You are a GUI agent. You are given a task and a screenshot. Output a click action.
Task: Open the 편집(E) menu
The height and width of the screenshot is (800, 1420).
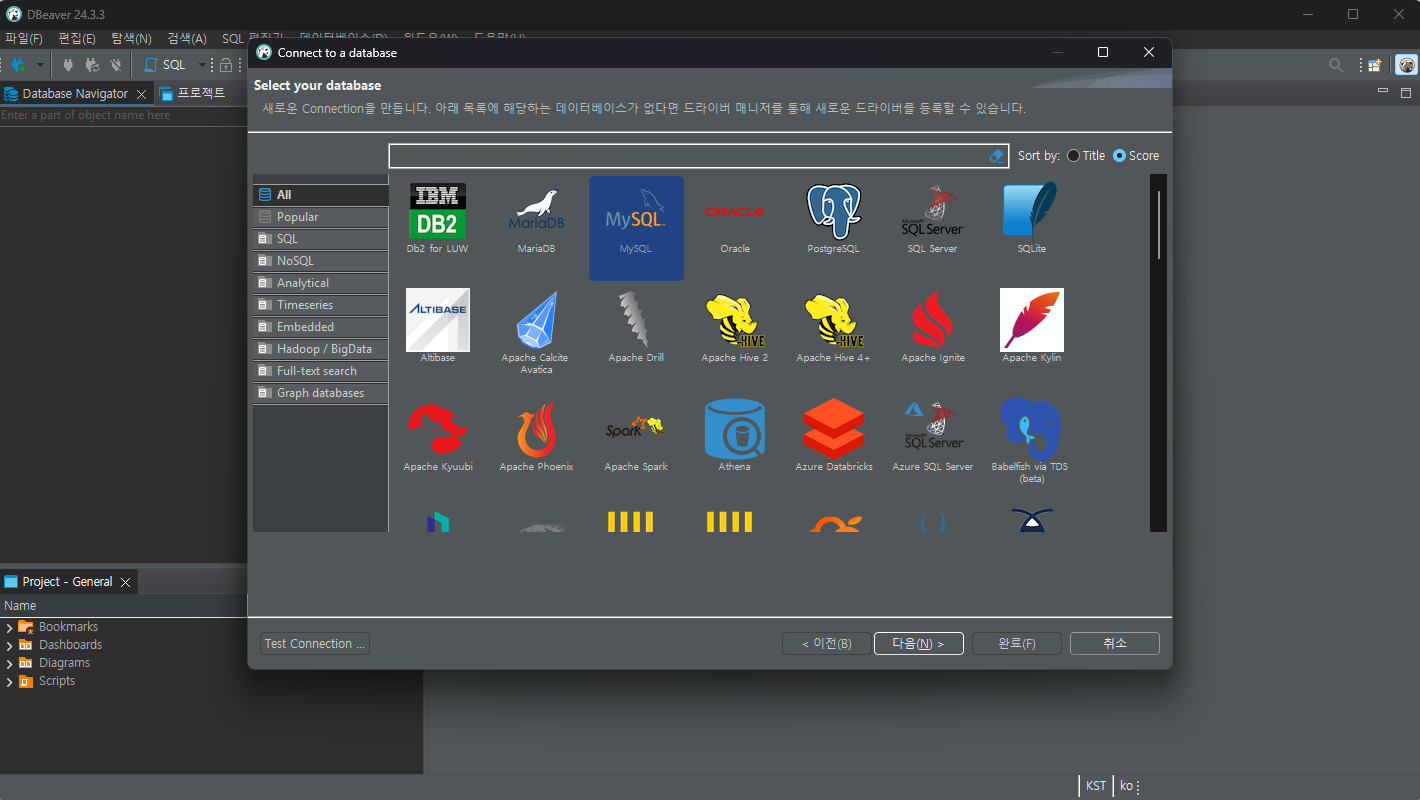click(x=77, y=38)
